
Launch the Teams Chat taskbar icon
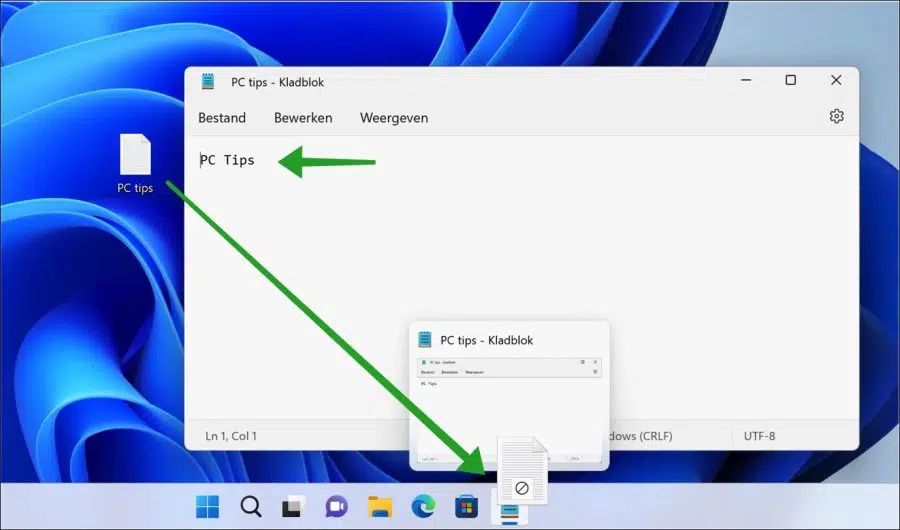tap(336, 506)
